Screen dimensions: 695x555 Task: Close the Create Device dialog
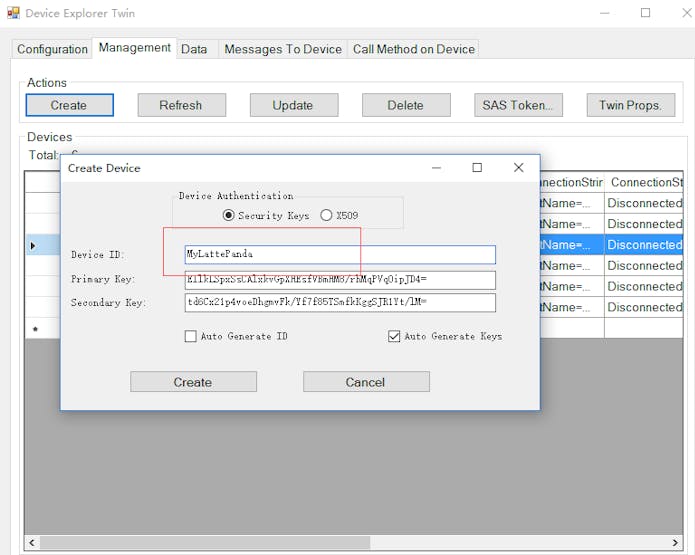pyautogui.click(x=519, y=168)
